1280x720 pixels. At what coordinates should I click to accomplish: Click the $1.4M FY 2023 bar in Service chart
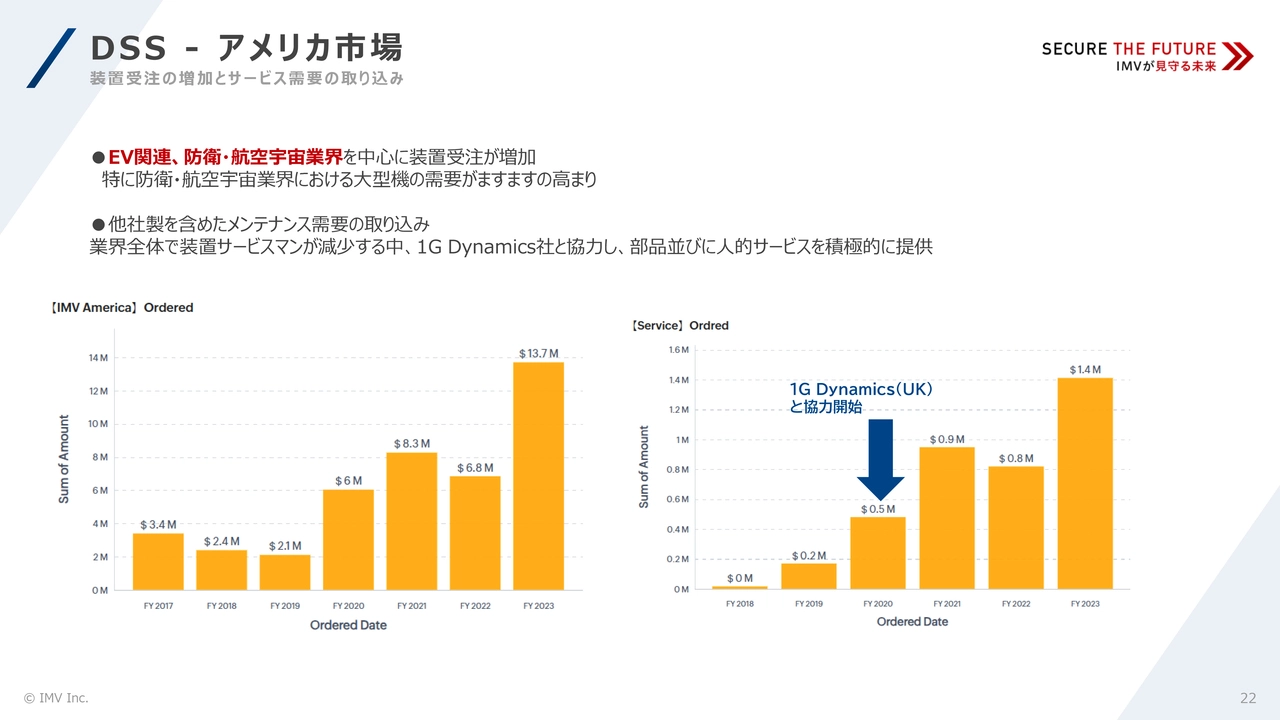[x=1085, y=483]
